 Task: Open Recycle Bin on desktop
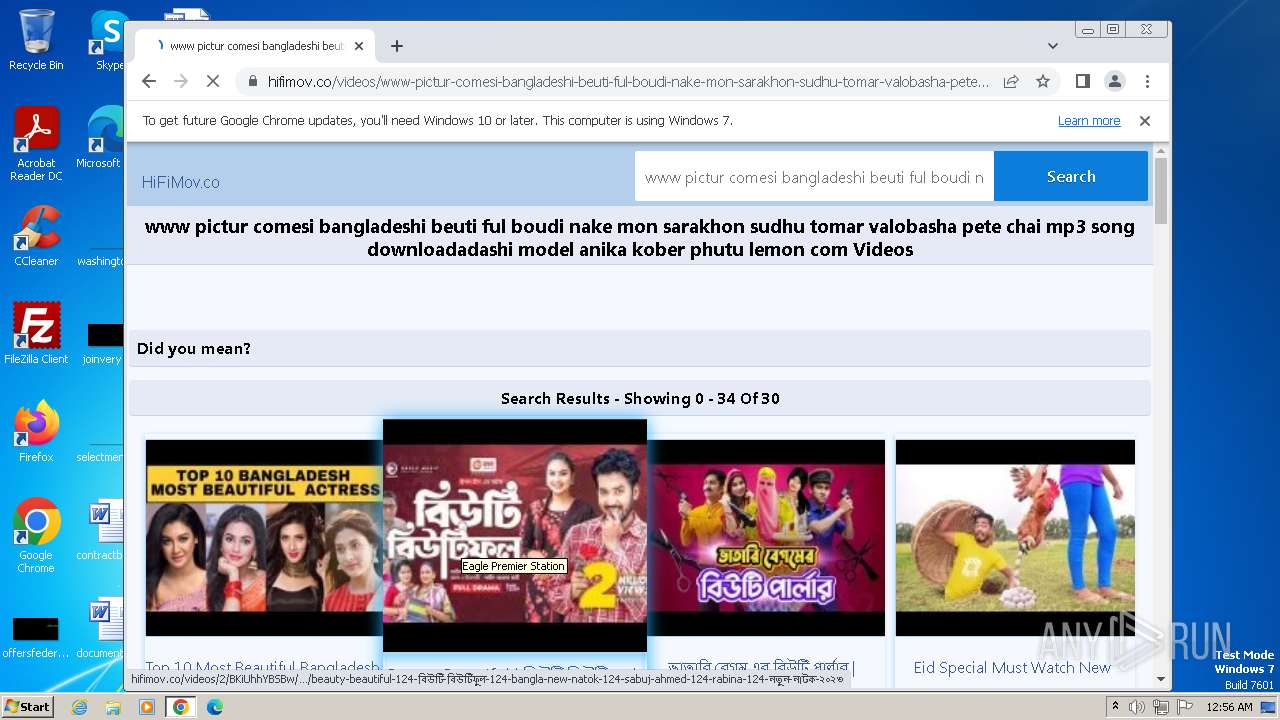coord(36,40)
